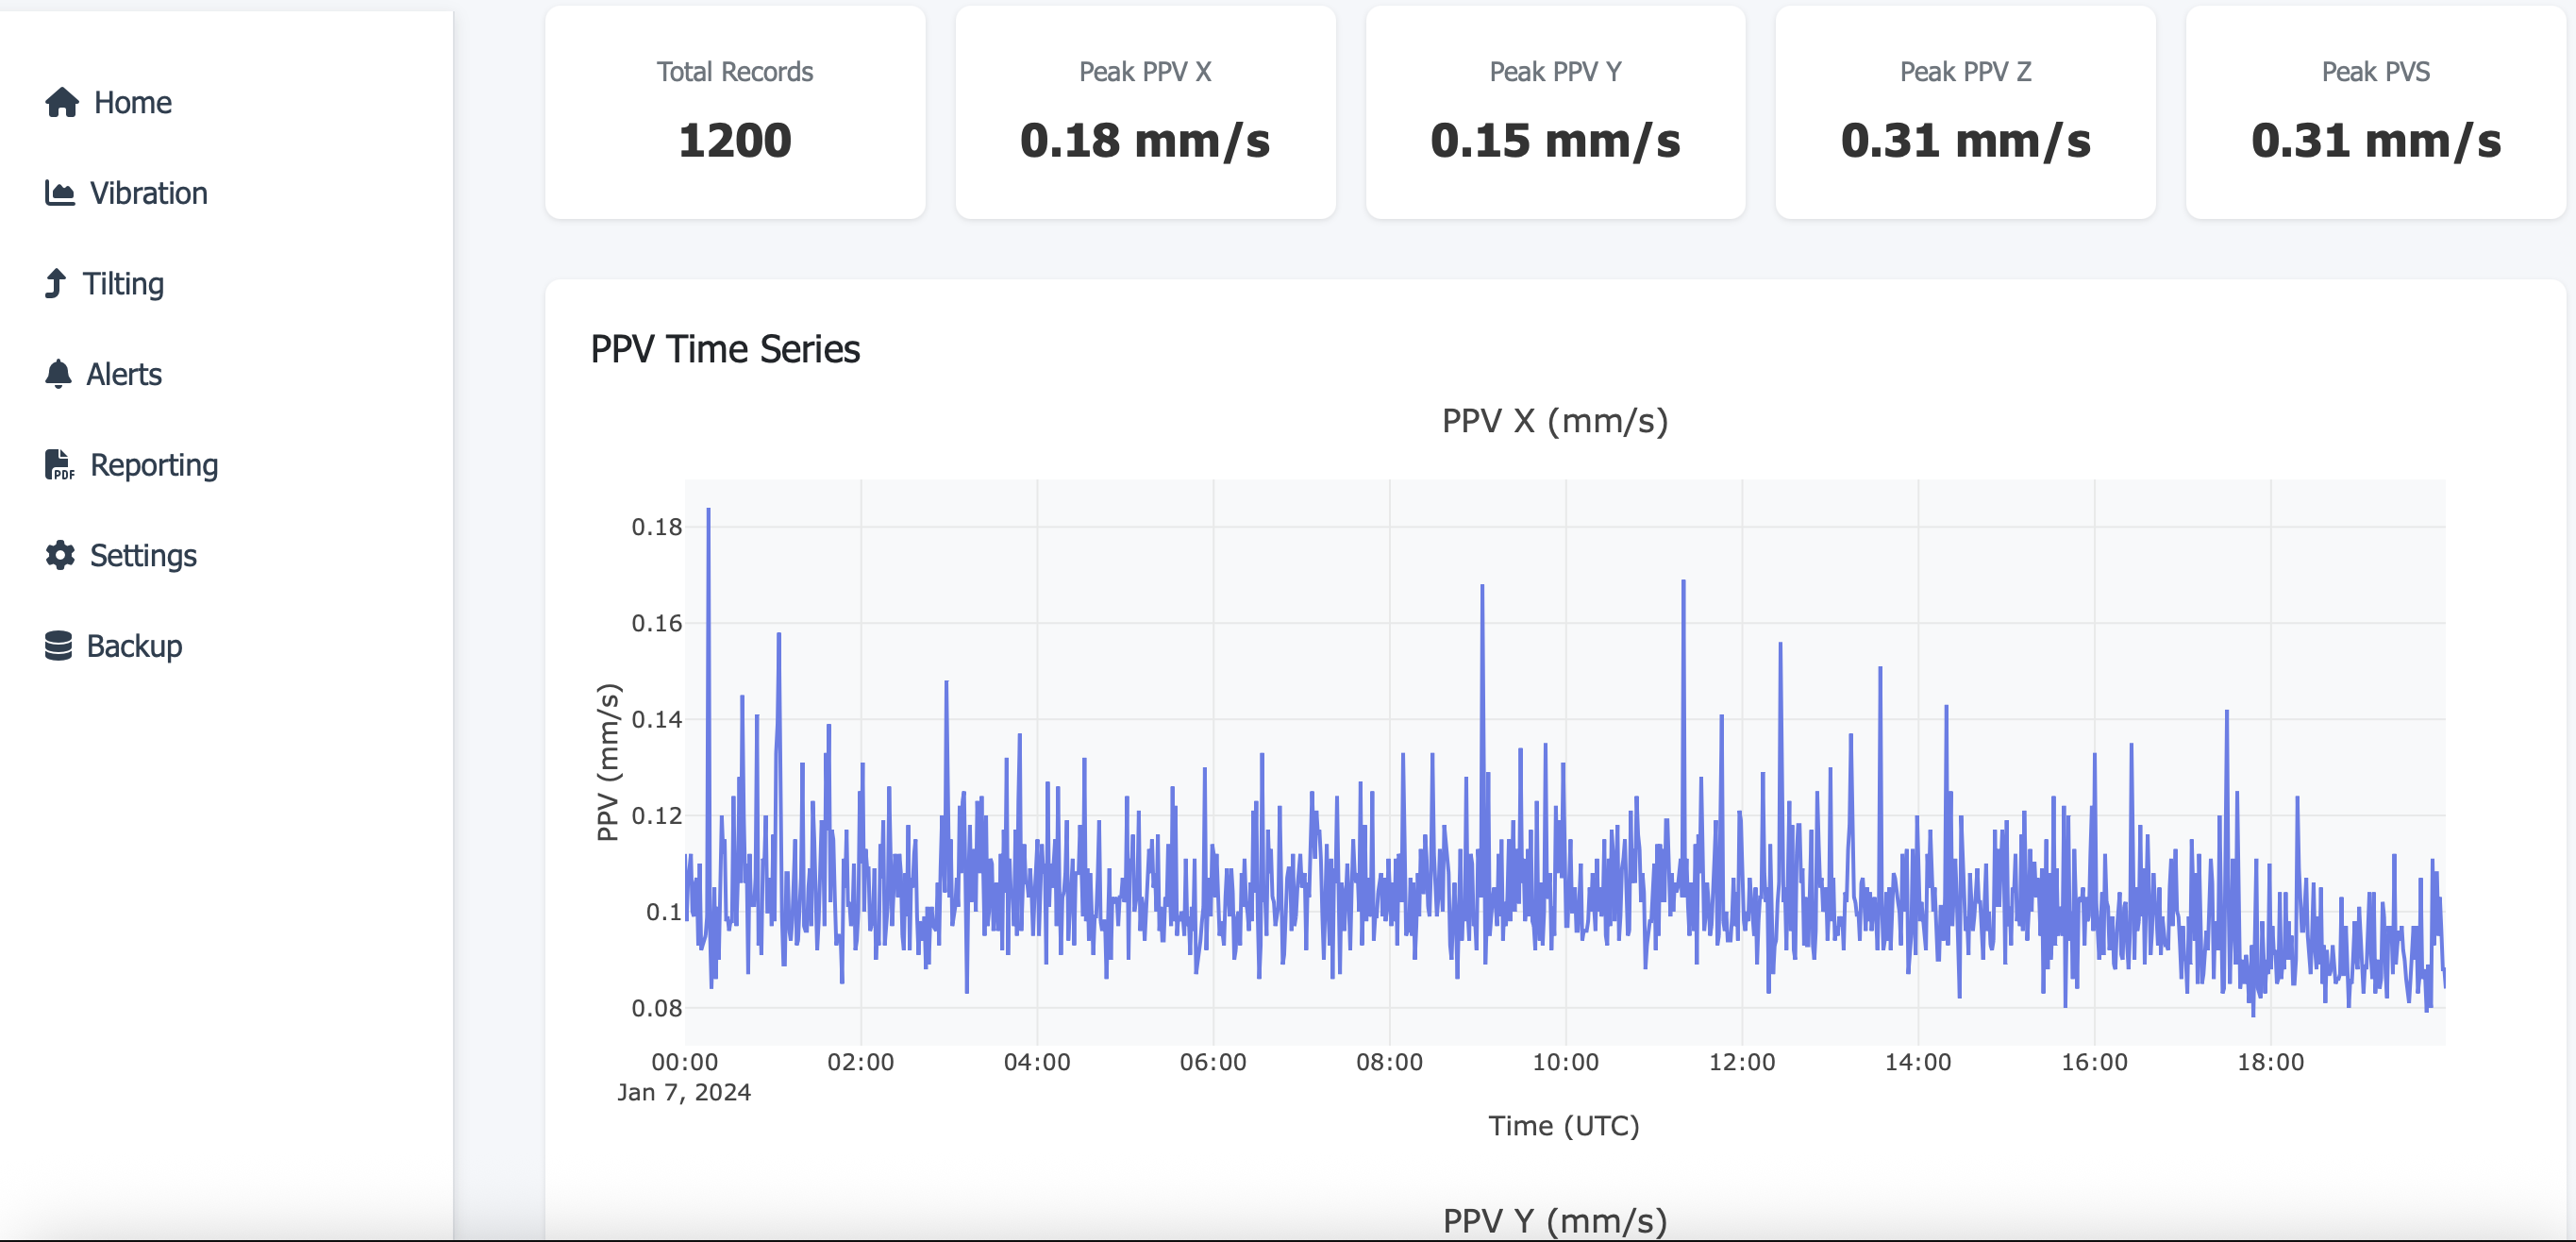Select the Peak PPV X card
2576x1242 pixels.
[x=1145, y=113]
